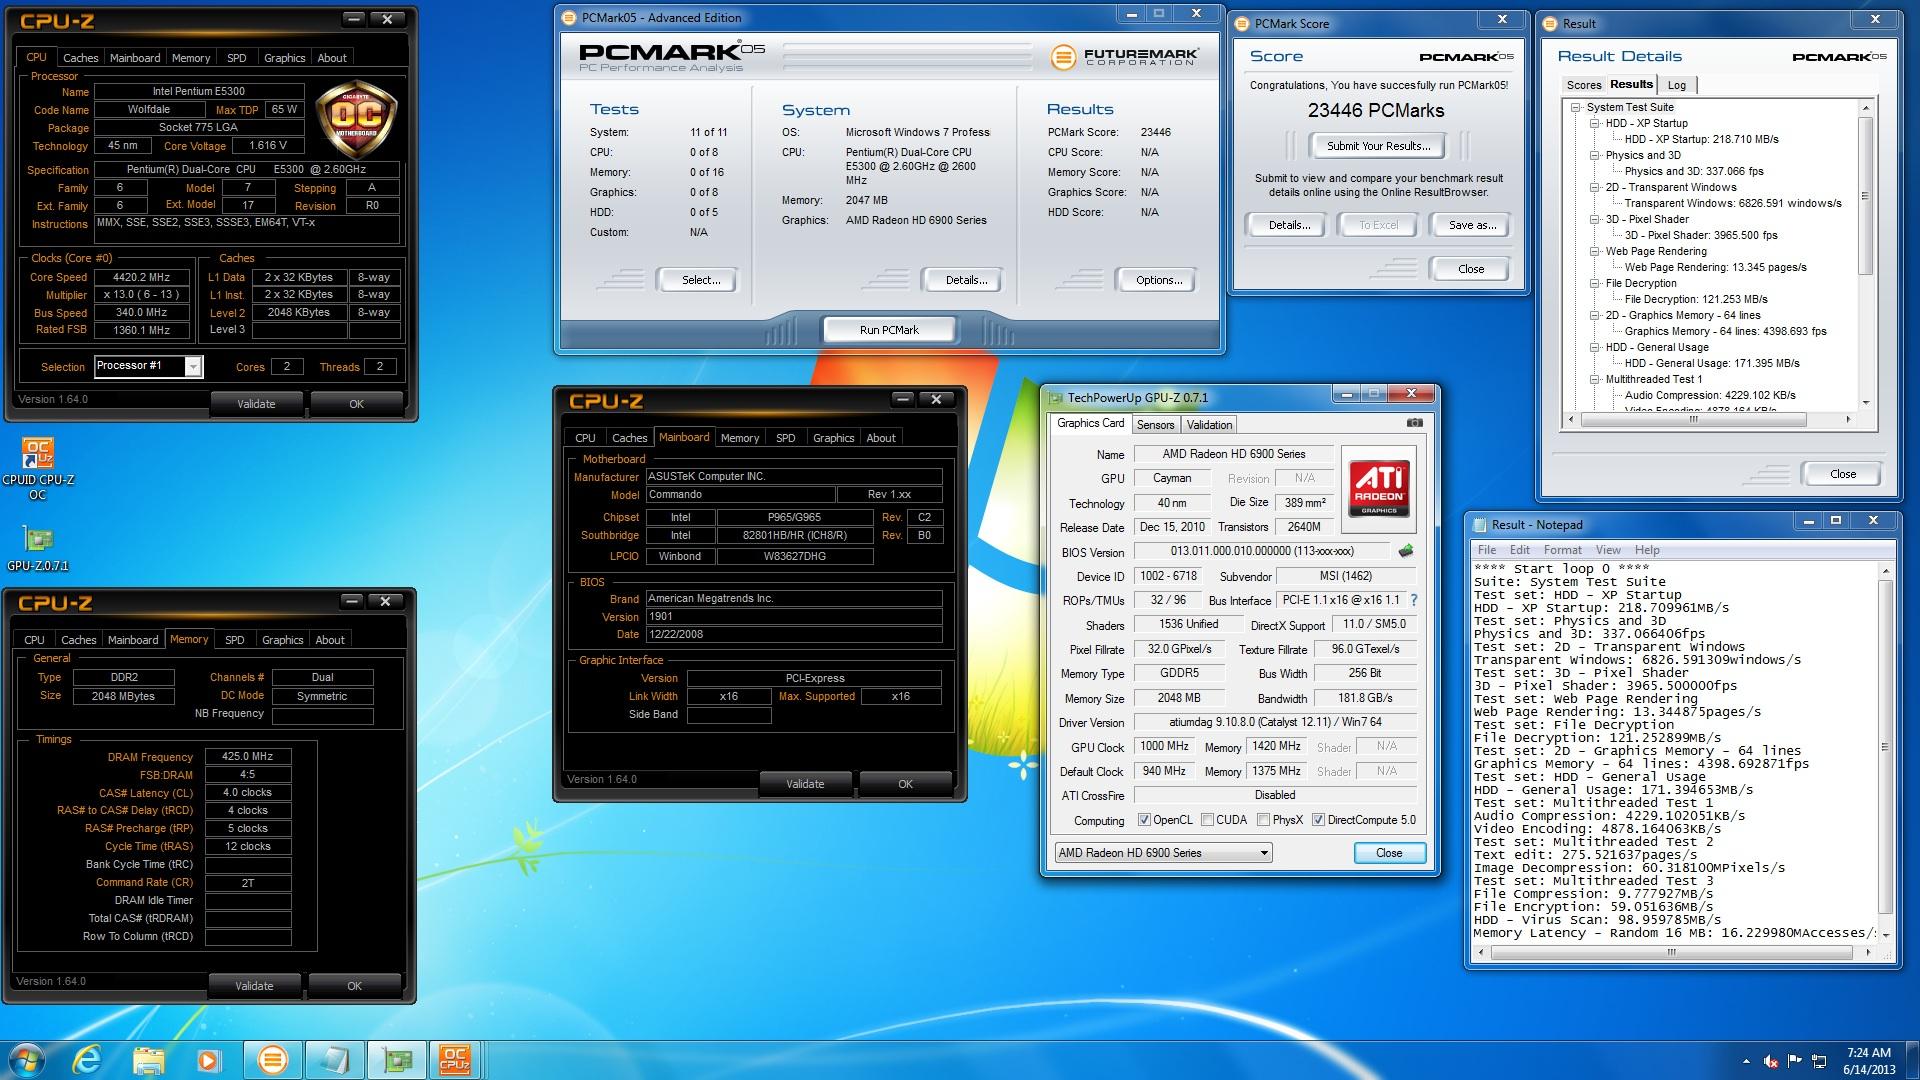
Task: Switch to PCMark05 via its orange taskbar icon
Action: click(272, 1060)
